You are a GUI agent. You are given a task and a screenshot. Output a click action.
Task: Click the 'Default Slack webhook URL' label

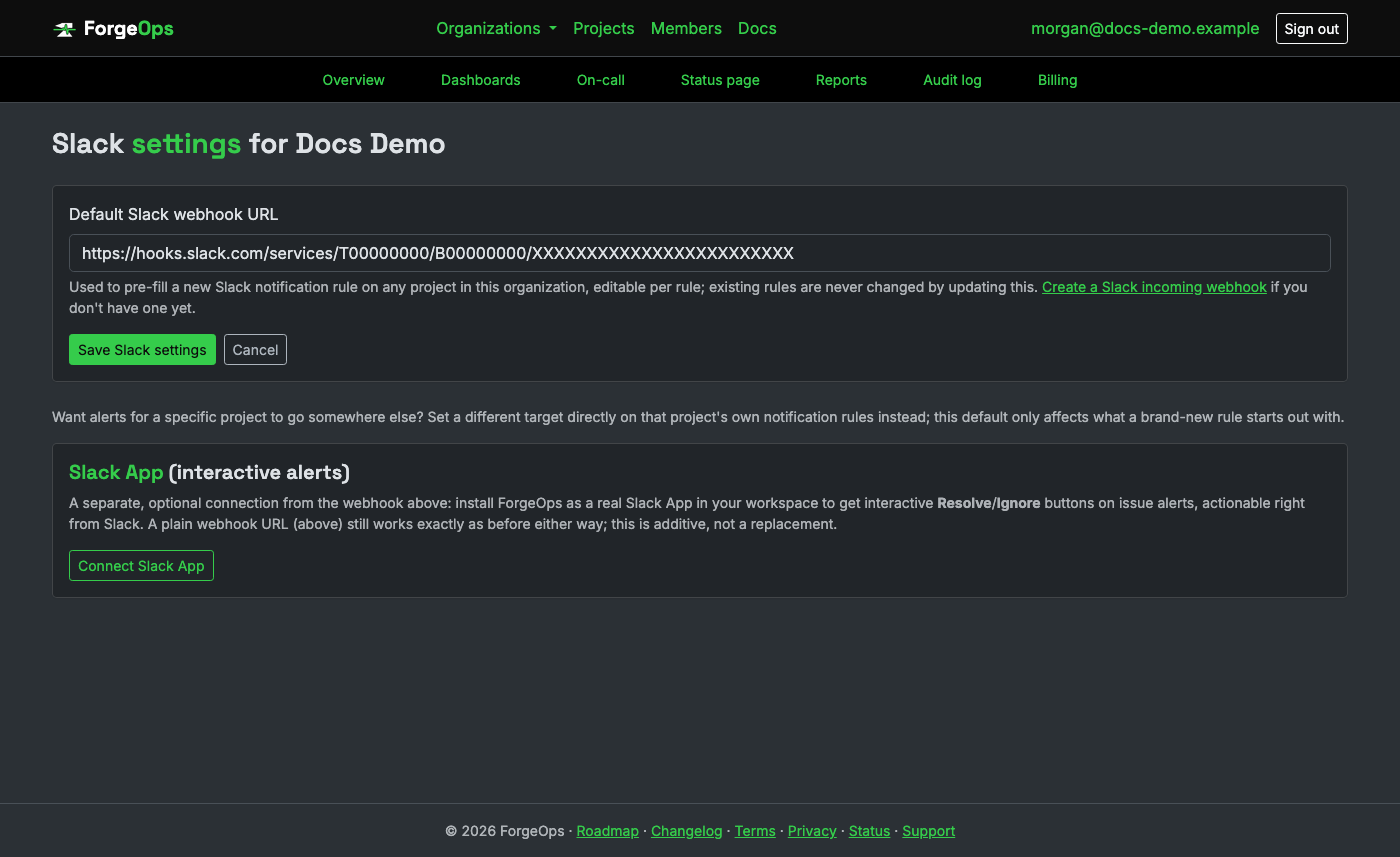click(x=173, y=214)
